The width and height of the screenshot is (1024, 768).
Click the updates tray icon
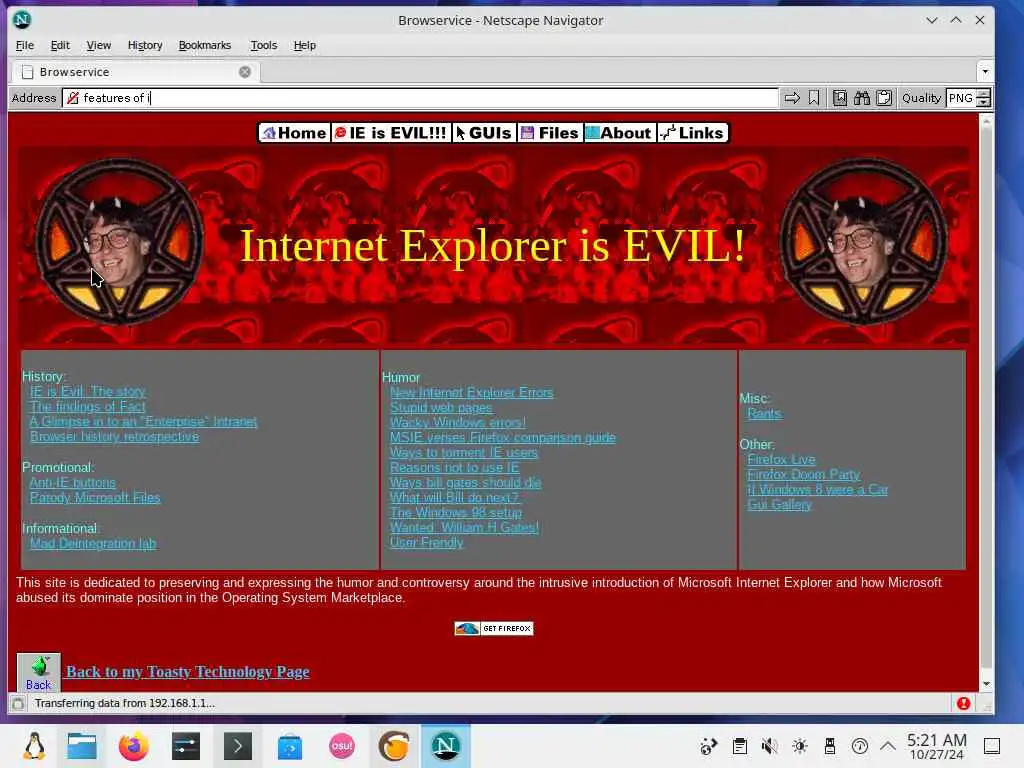(859, 746)
